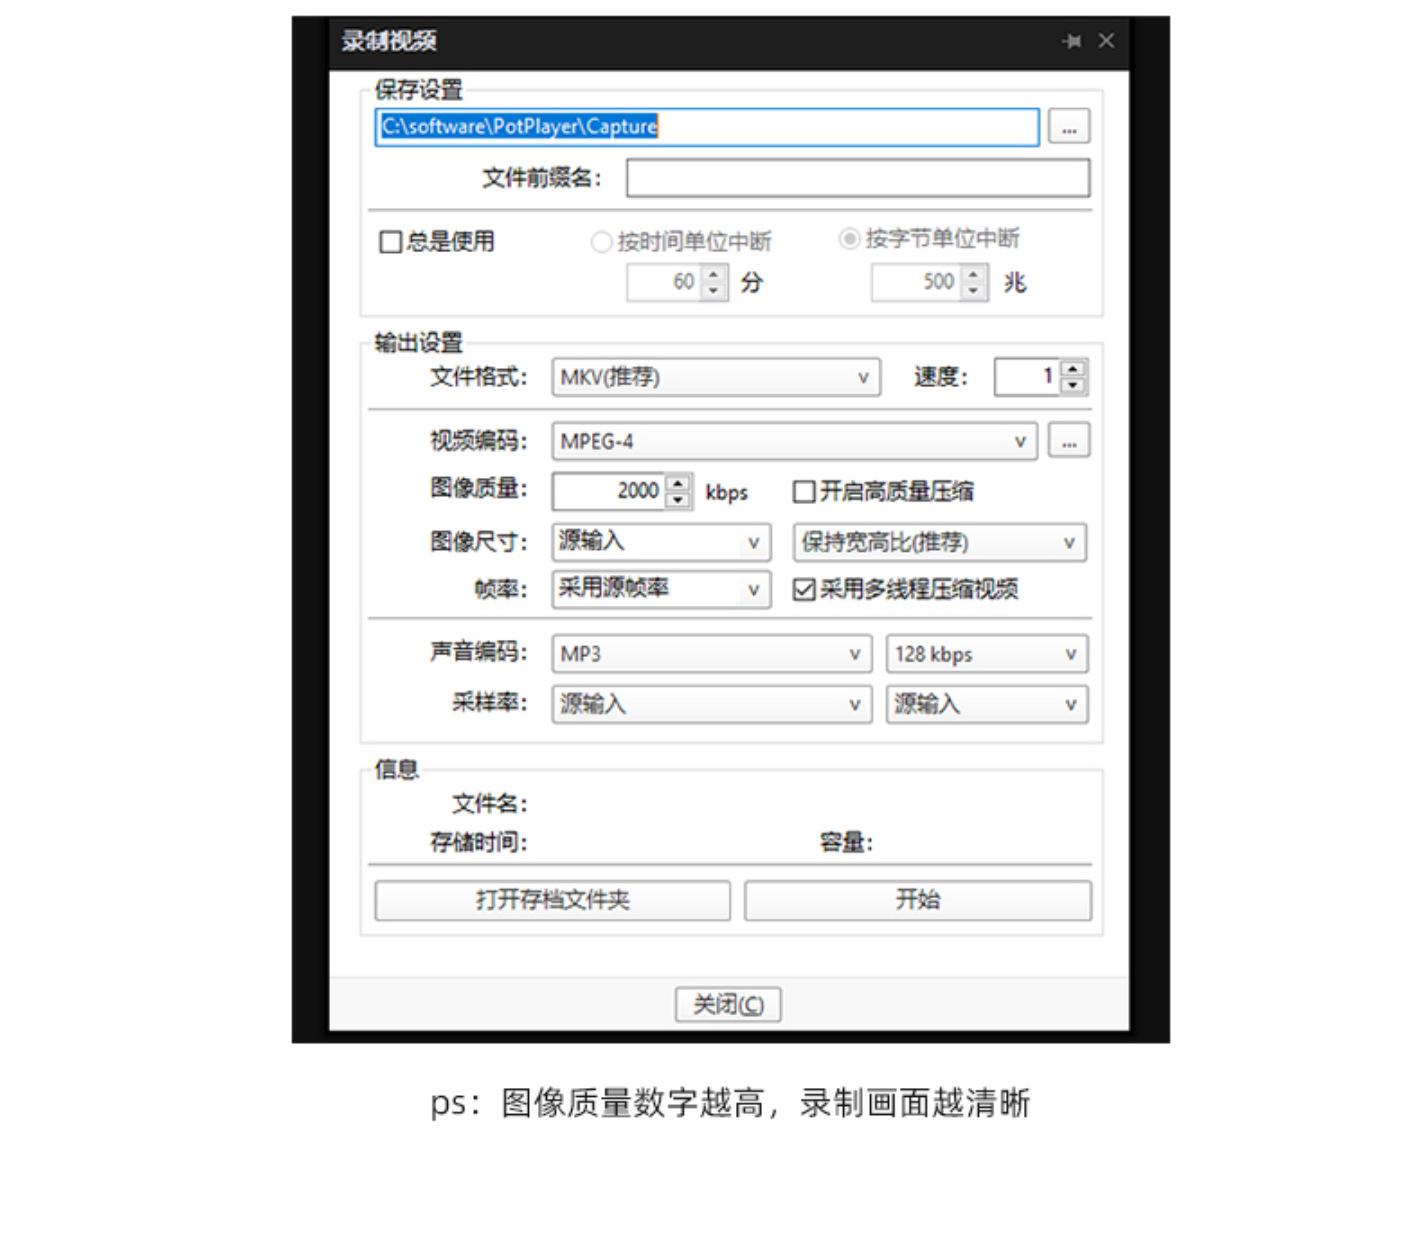Increase 速度 value with up arrow
The height and width of the screenshot is (1245, 1424).
1073,369
